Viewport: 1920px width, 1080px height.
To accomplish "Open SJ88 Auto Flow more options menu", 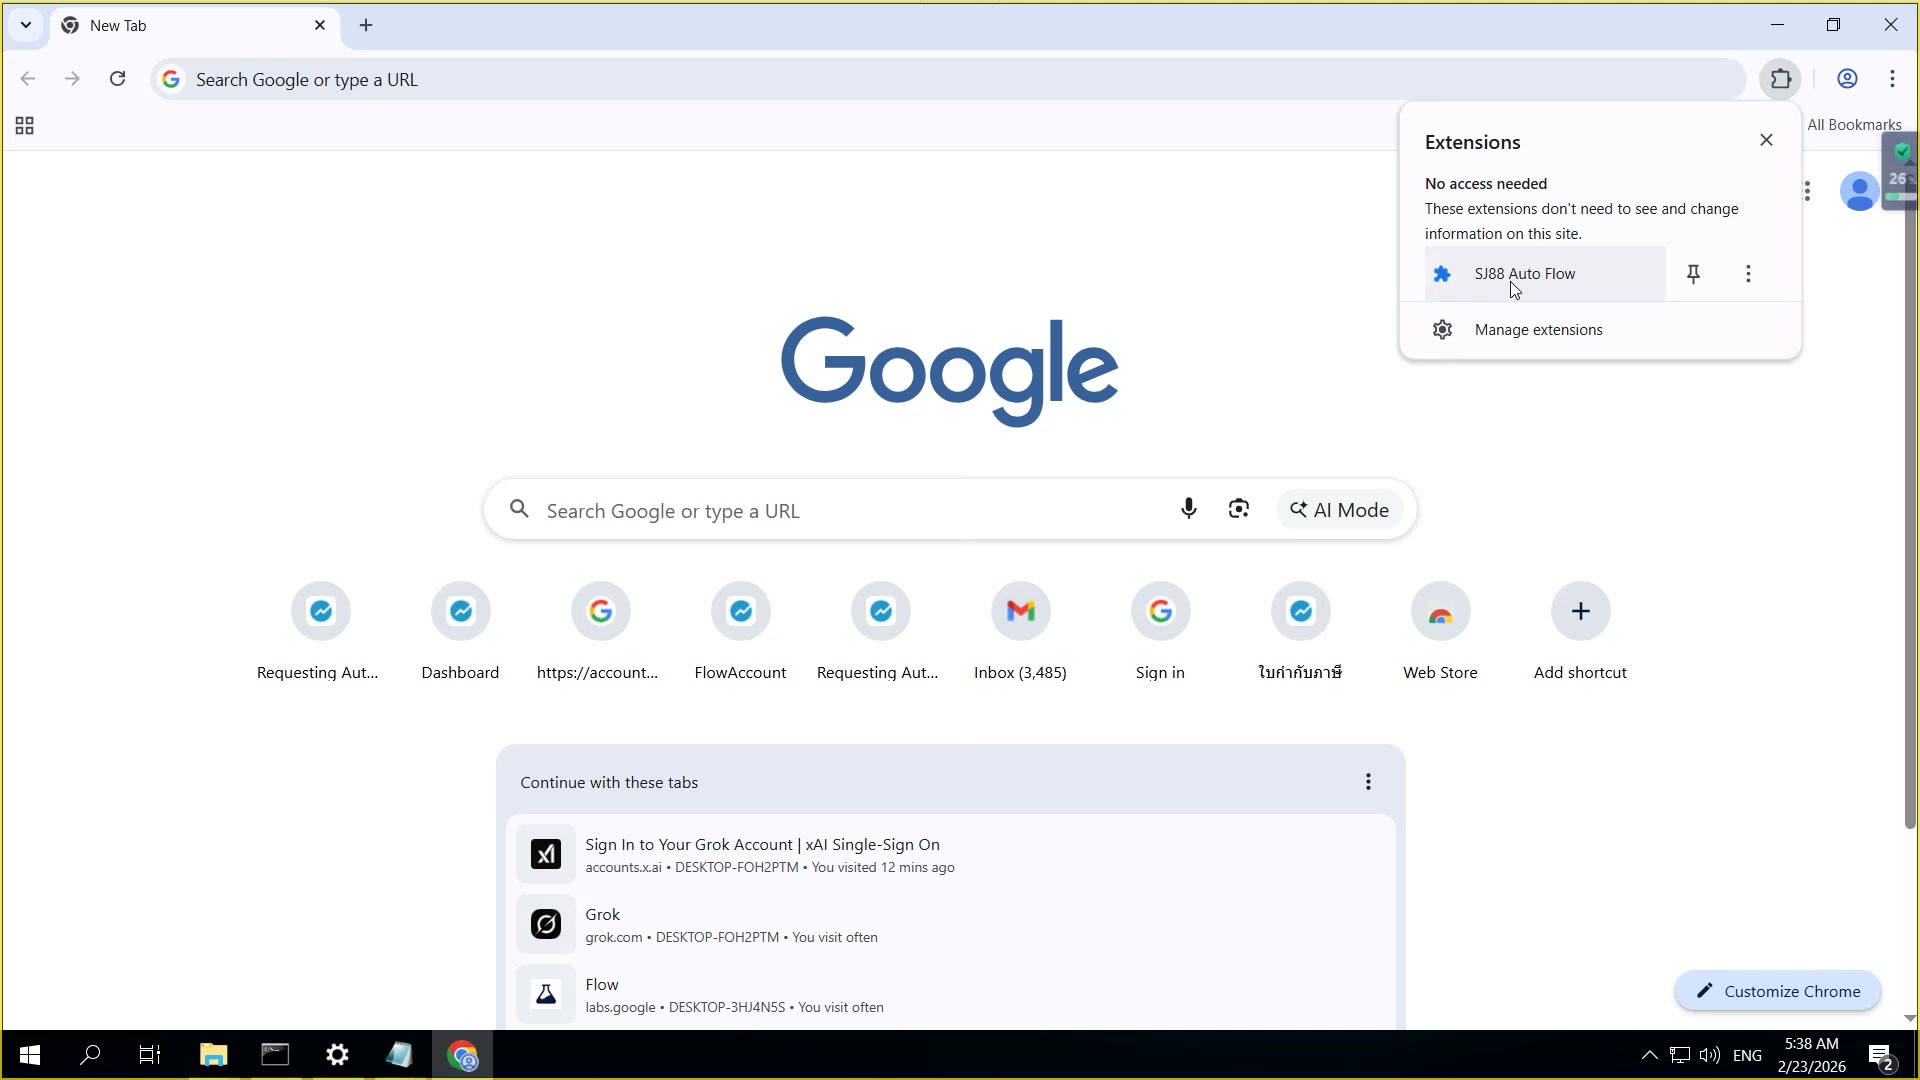I will pos(1748,274).
